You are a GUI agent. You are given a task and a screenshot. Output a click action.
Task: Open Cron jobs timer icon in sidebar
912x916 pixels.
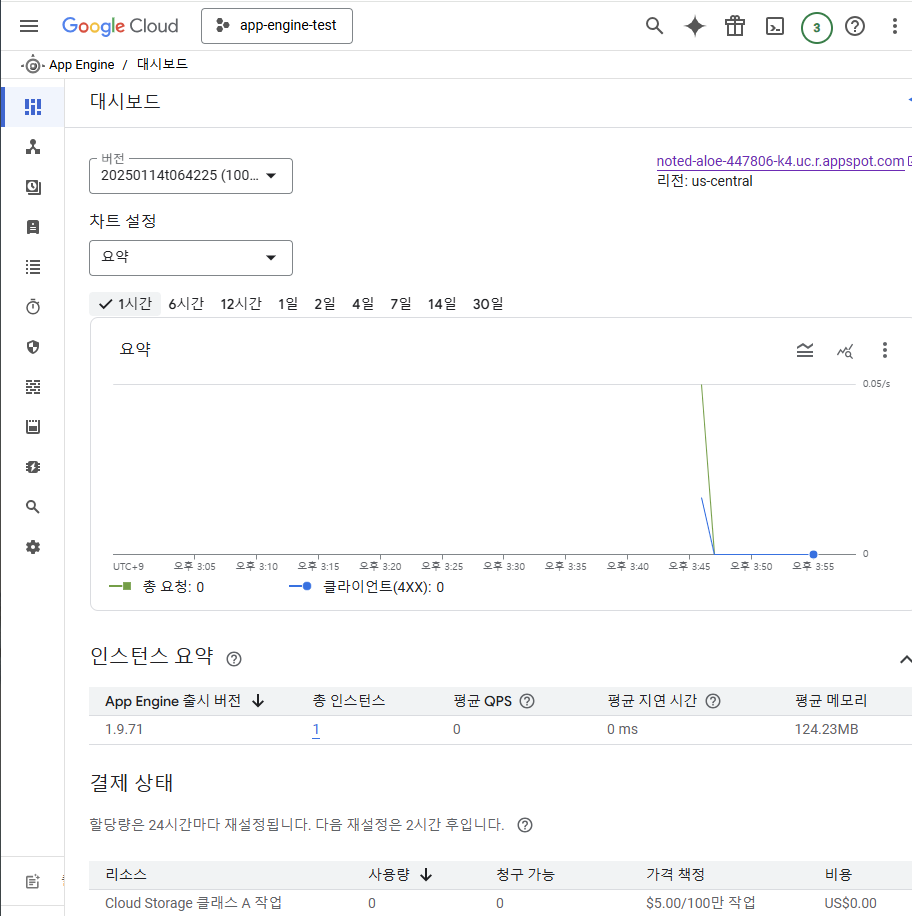[x=33, y=307]
